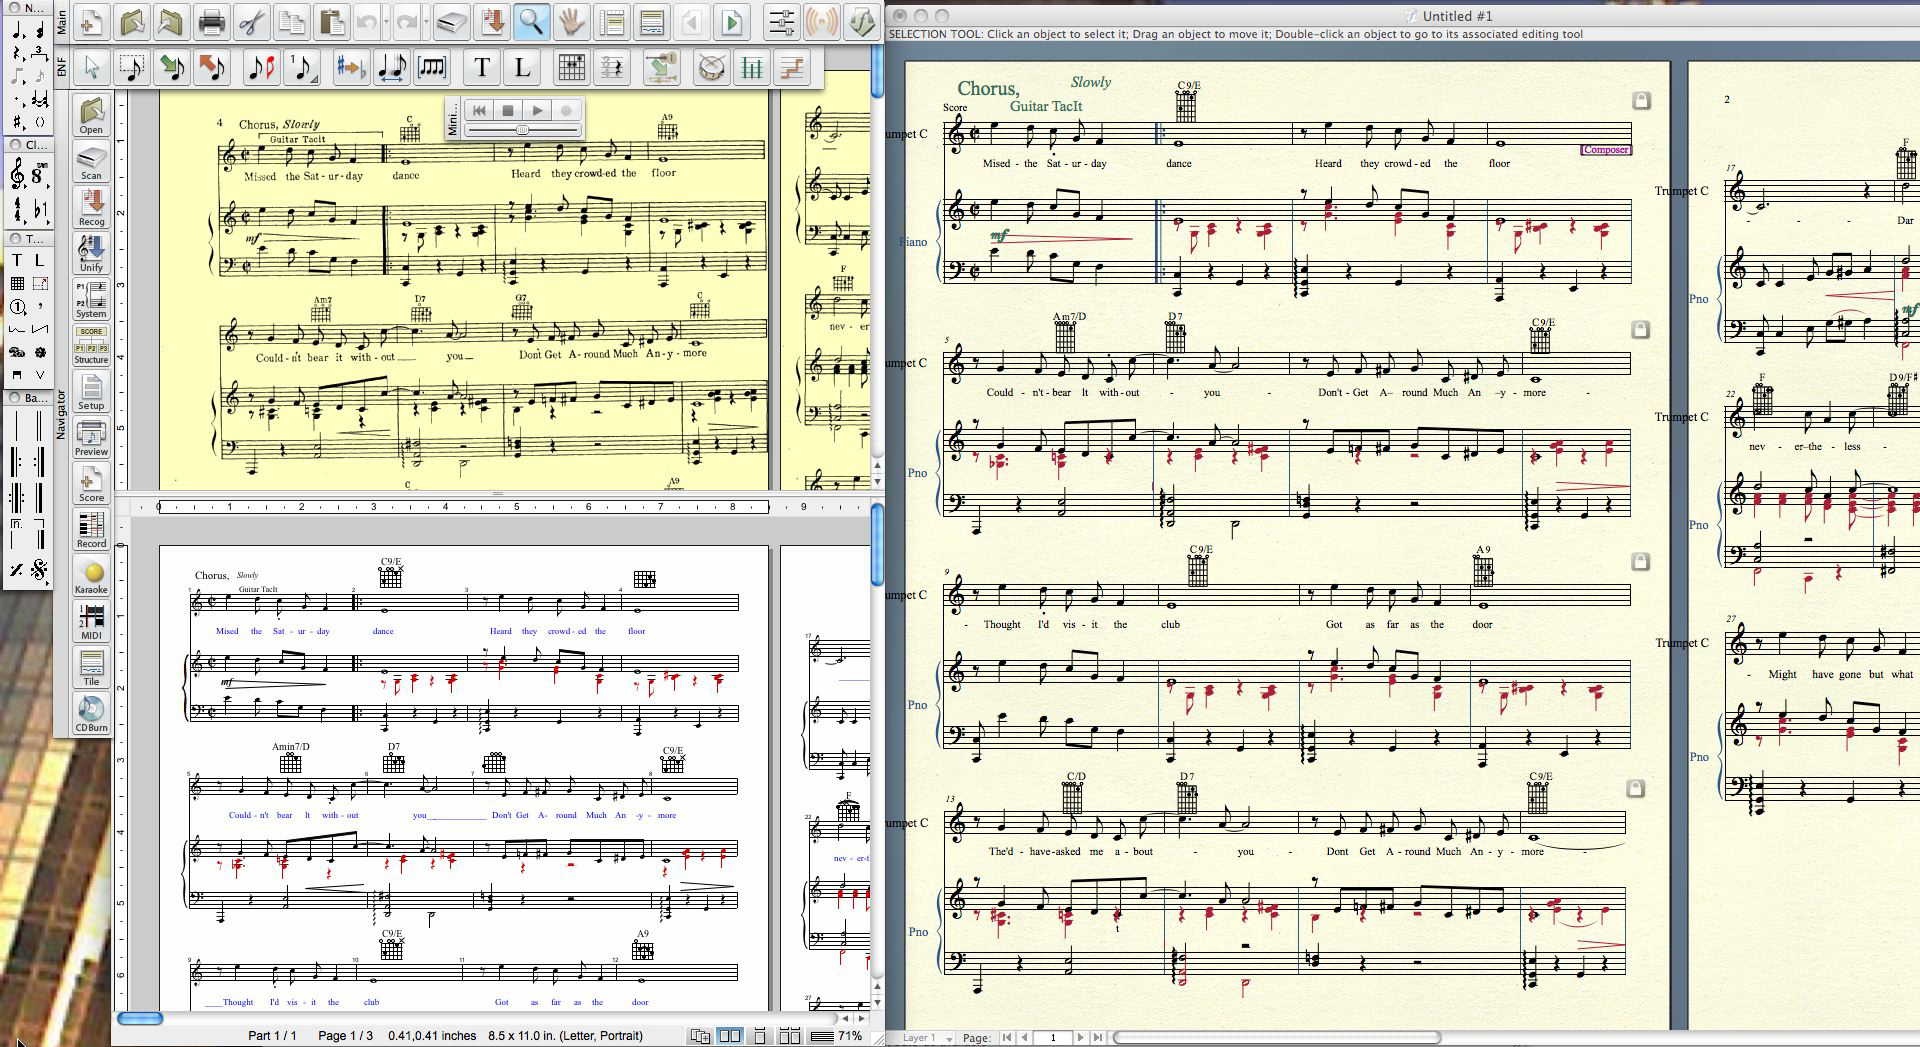Screen dimensions: 1920x1047
Task: Click the green next page arrow
Action: pyautogui.click(x=732, y=22)
